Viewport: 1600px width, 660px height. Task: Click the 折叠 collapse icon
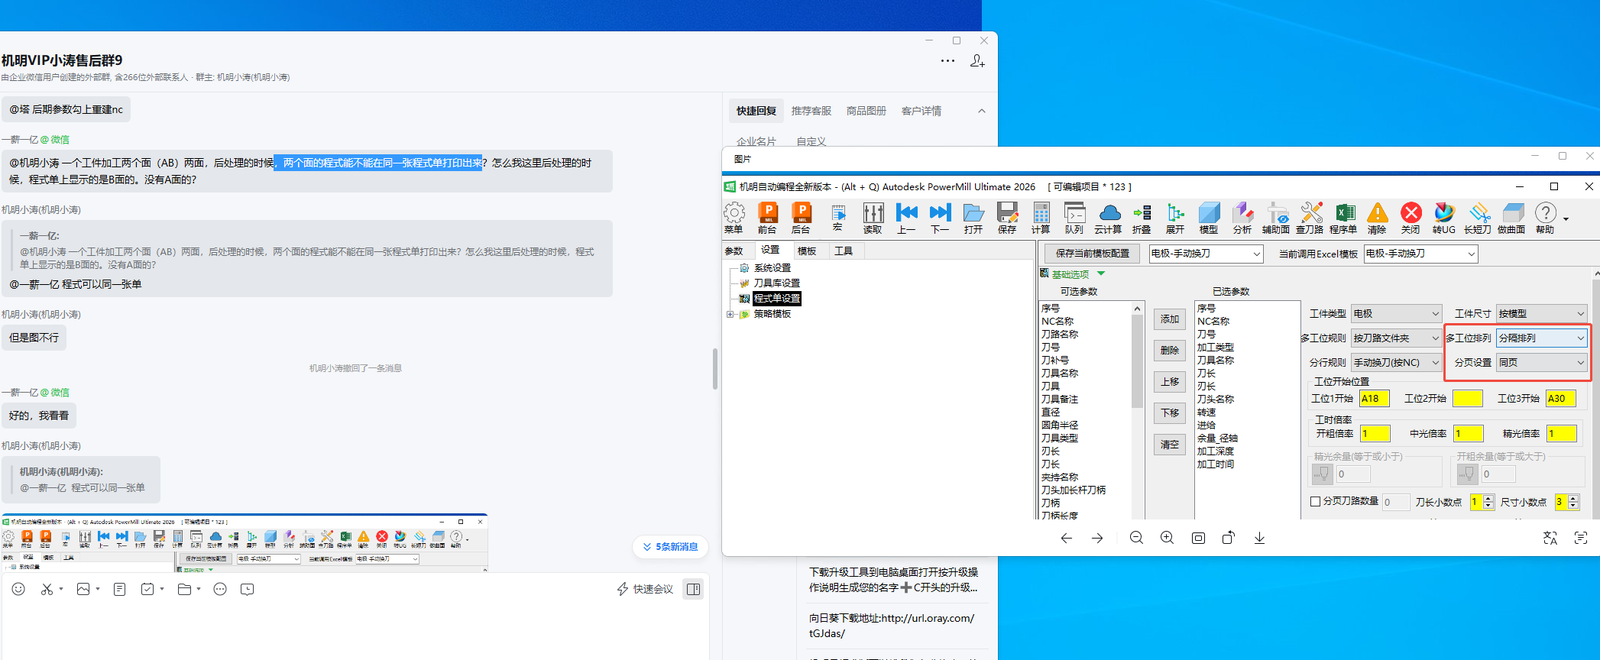coord(1142,217)
